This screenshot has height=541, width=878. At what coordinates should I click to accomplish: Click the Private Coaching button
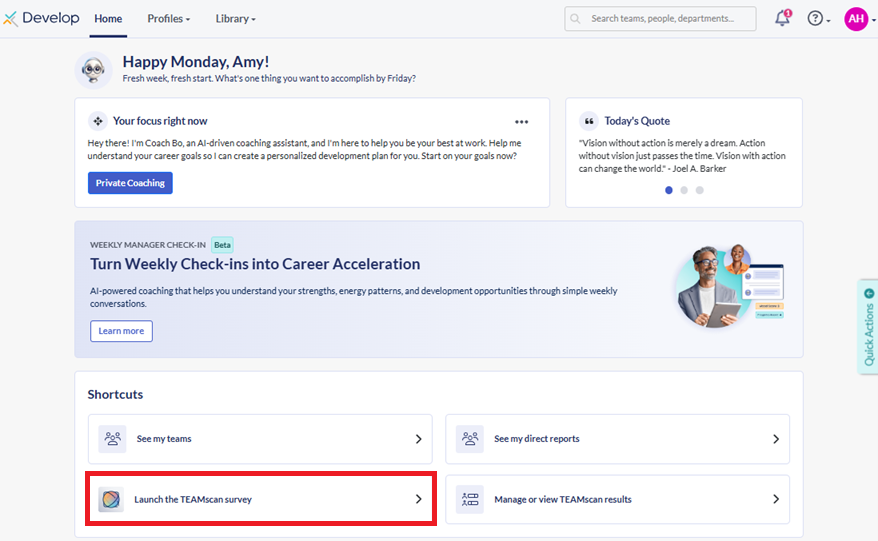click(130, 183)
